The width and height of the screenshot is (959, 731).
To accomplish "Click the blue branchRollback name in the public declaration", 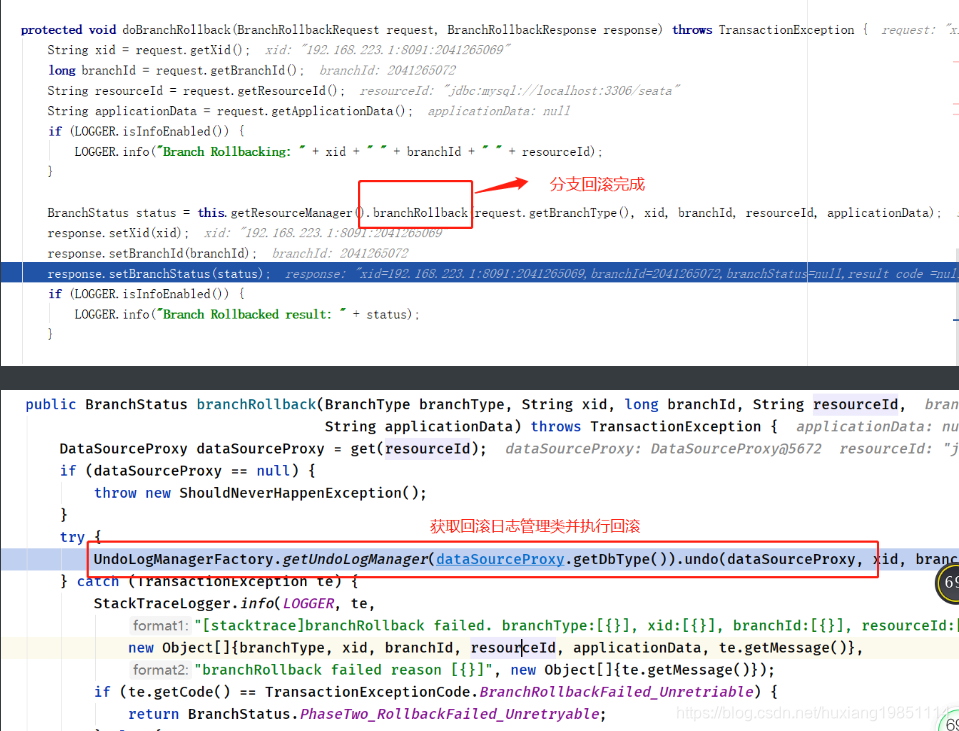I will tap(256, 404).
